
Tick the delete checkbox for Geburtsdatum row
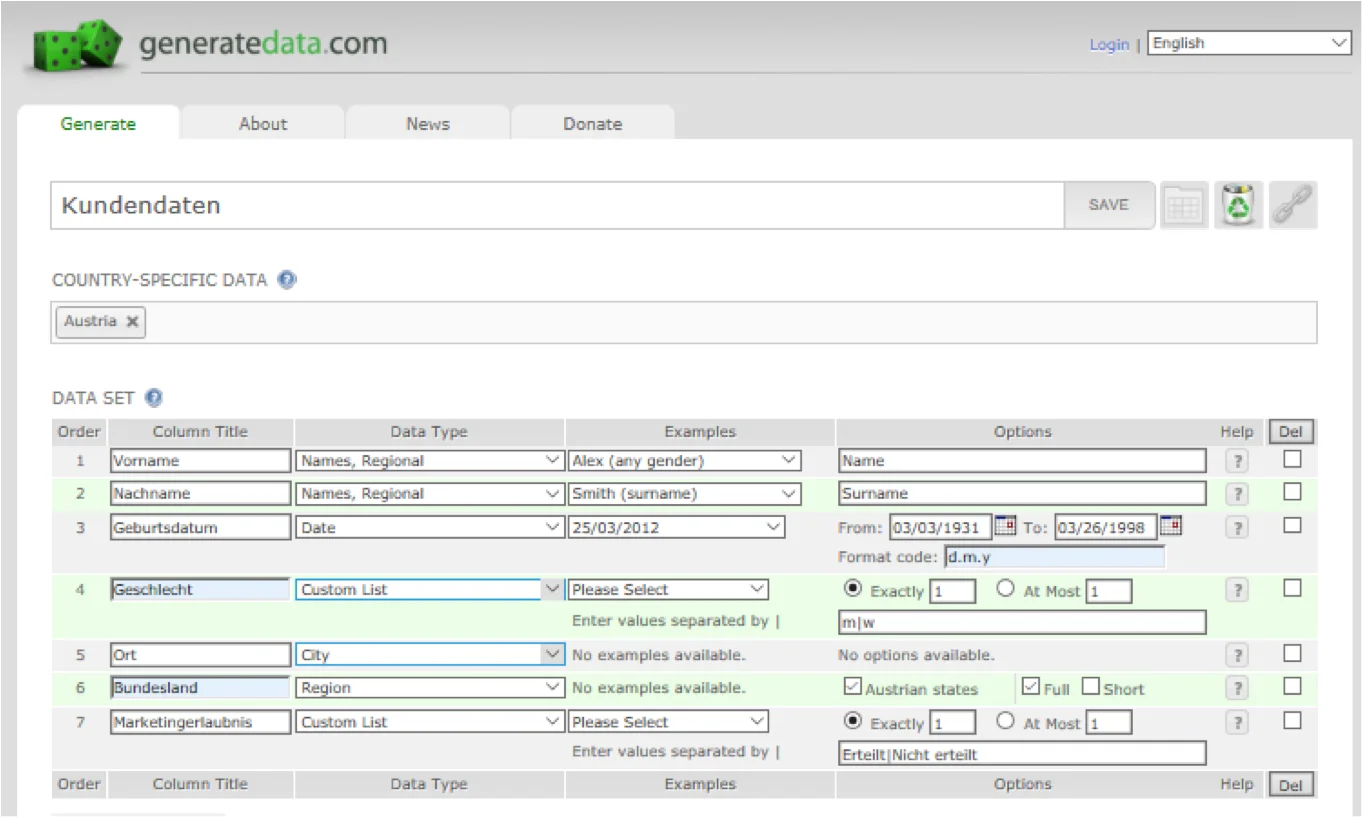(x=1292, y=525)
